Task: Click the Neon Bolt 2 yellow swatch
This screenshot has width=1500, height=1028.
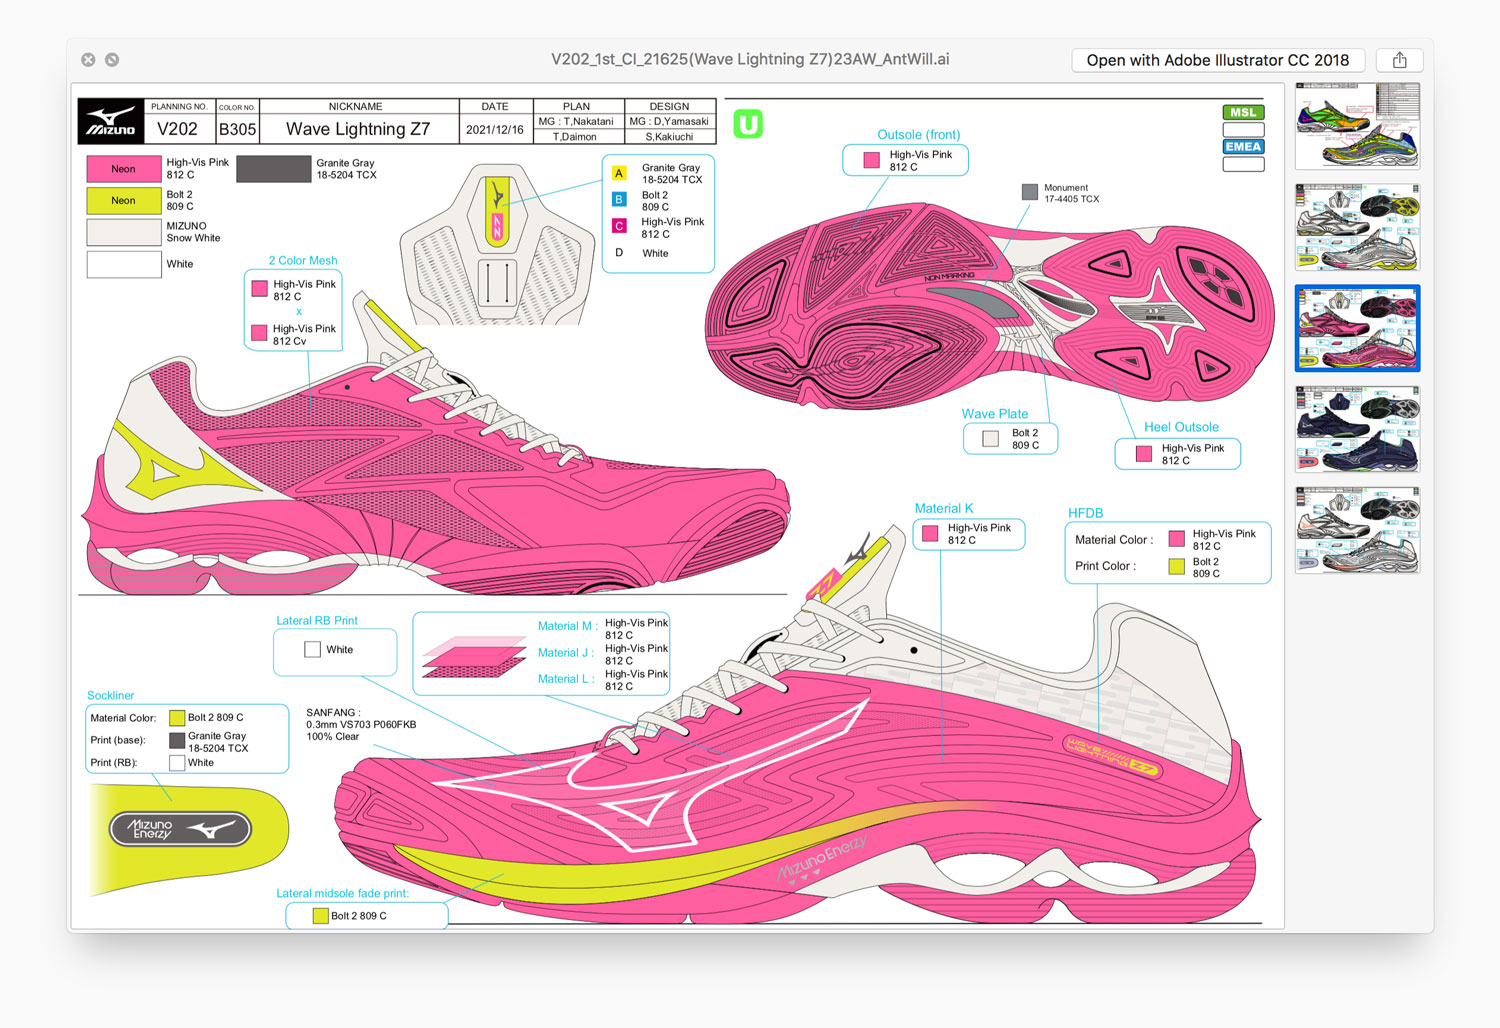Action: 123,201
